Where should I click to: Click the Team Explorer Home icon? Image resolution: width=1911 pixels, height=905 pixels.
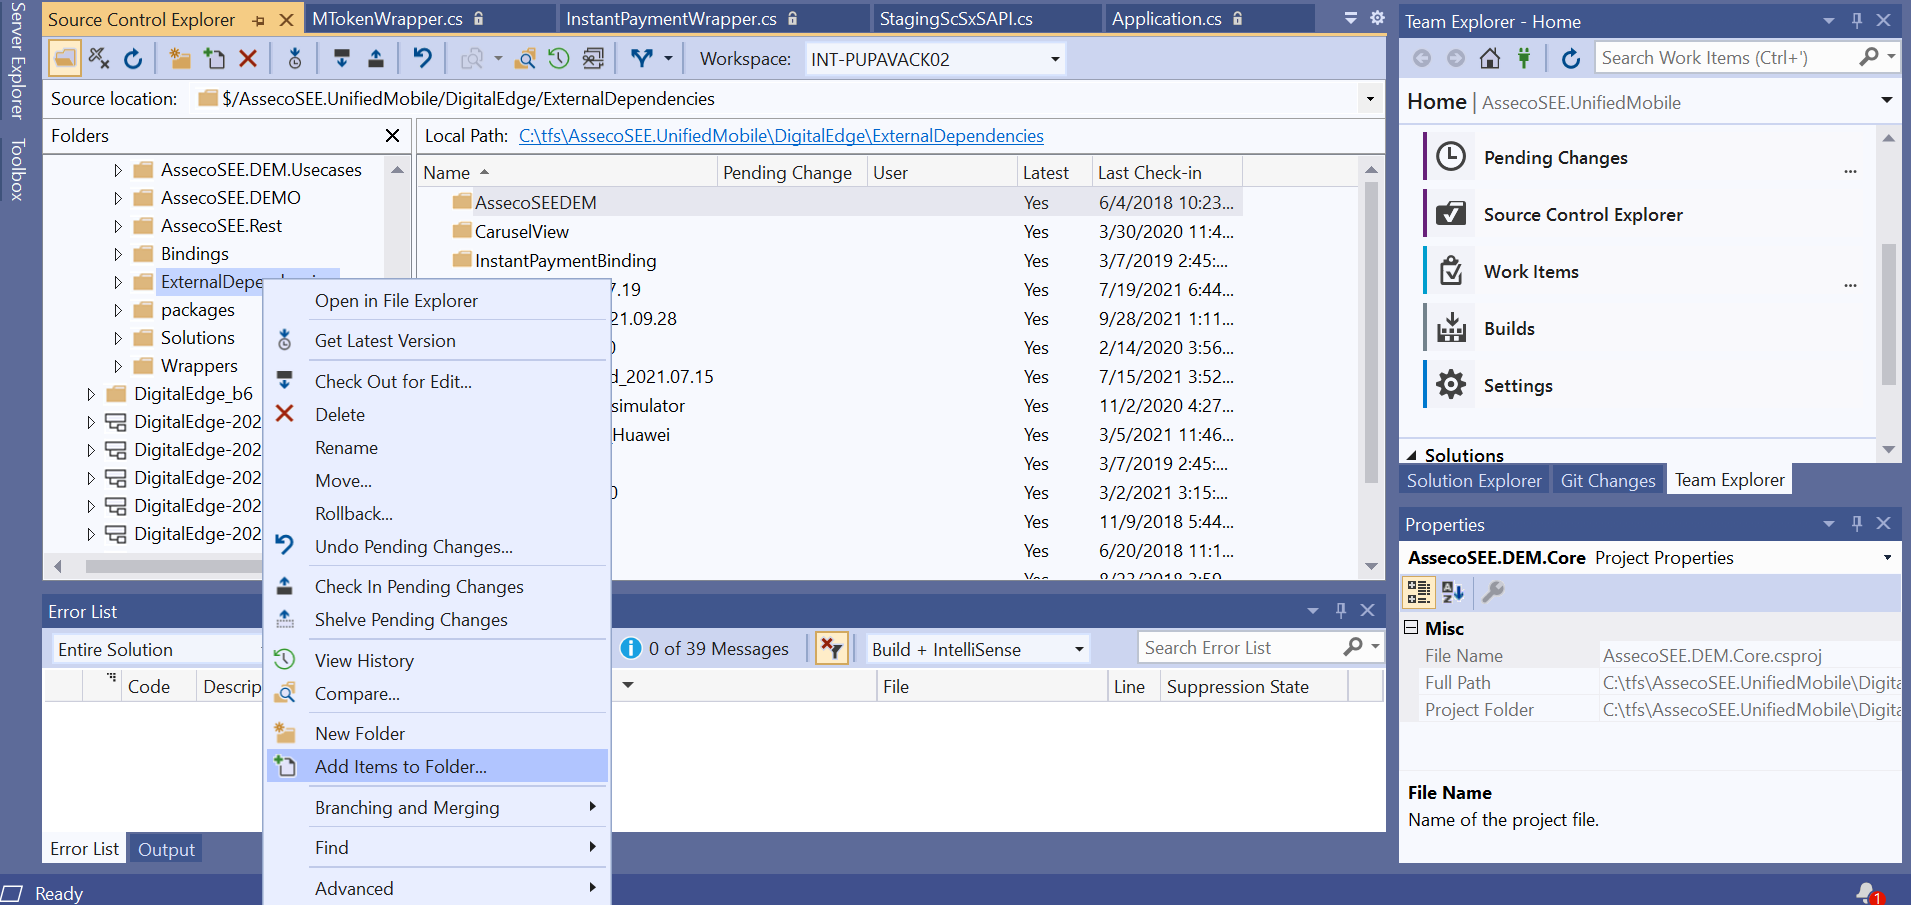click(1490, 58)
